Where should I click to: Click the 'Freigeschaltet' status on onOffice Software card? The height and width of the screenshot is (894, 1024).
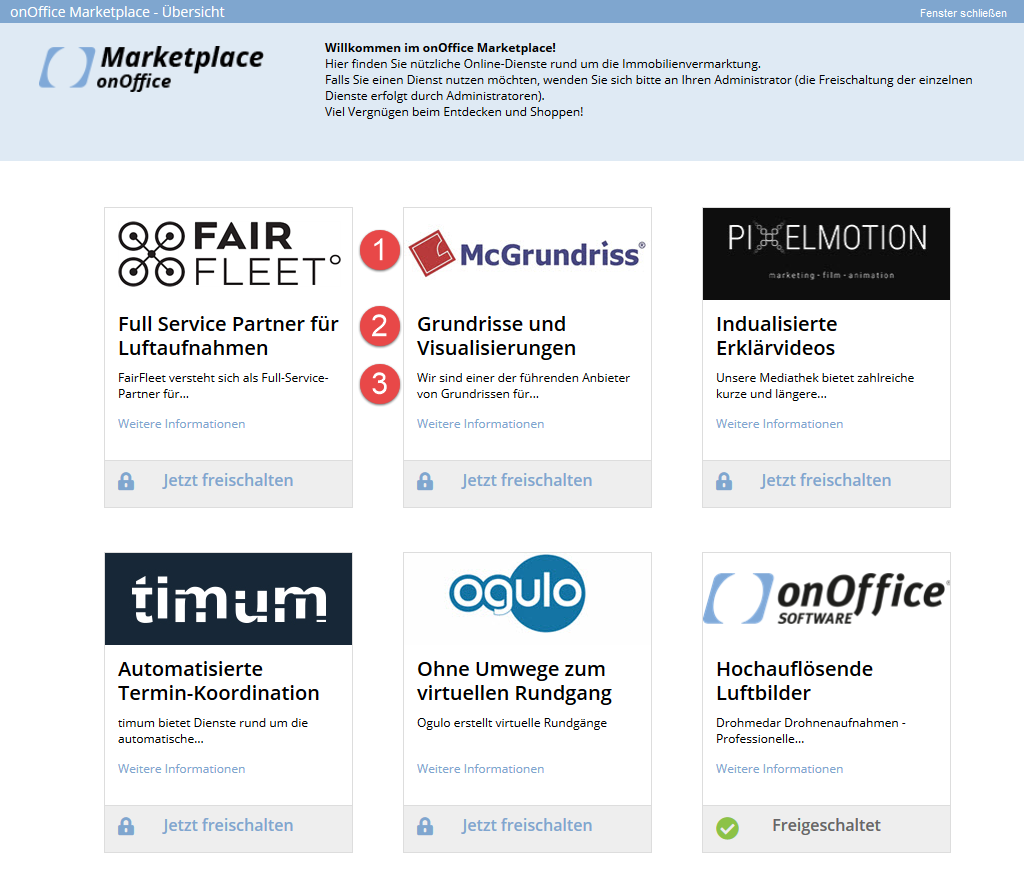(826, 825)
